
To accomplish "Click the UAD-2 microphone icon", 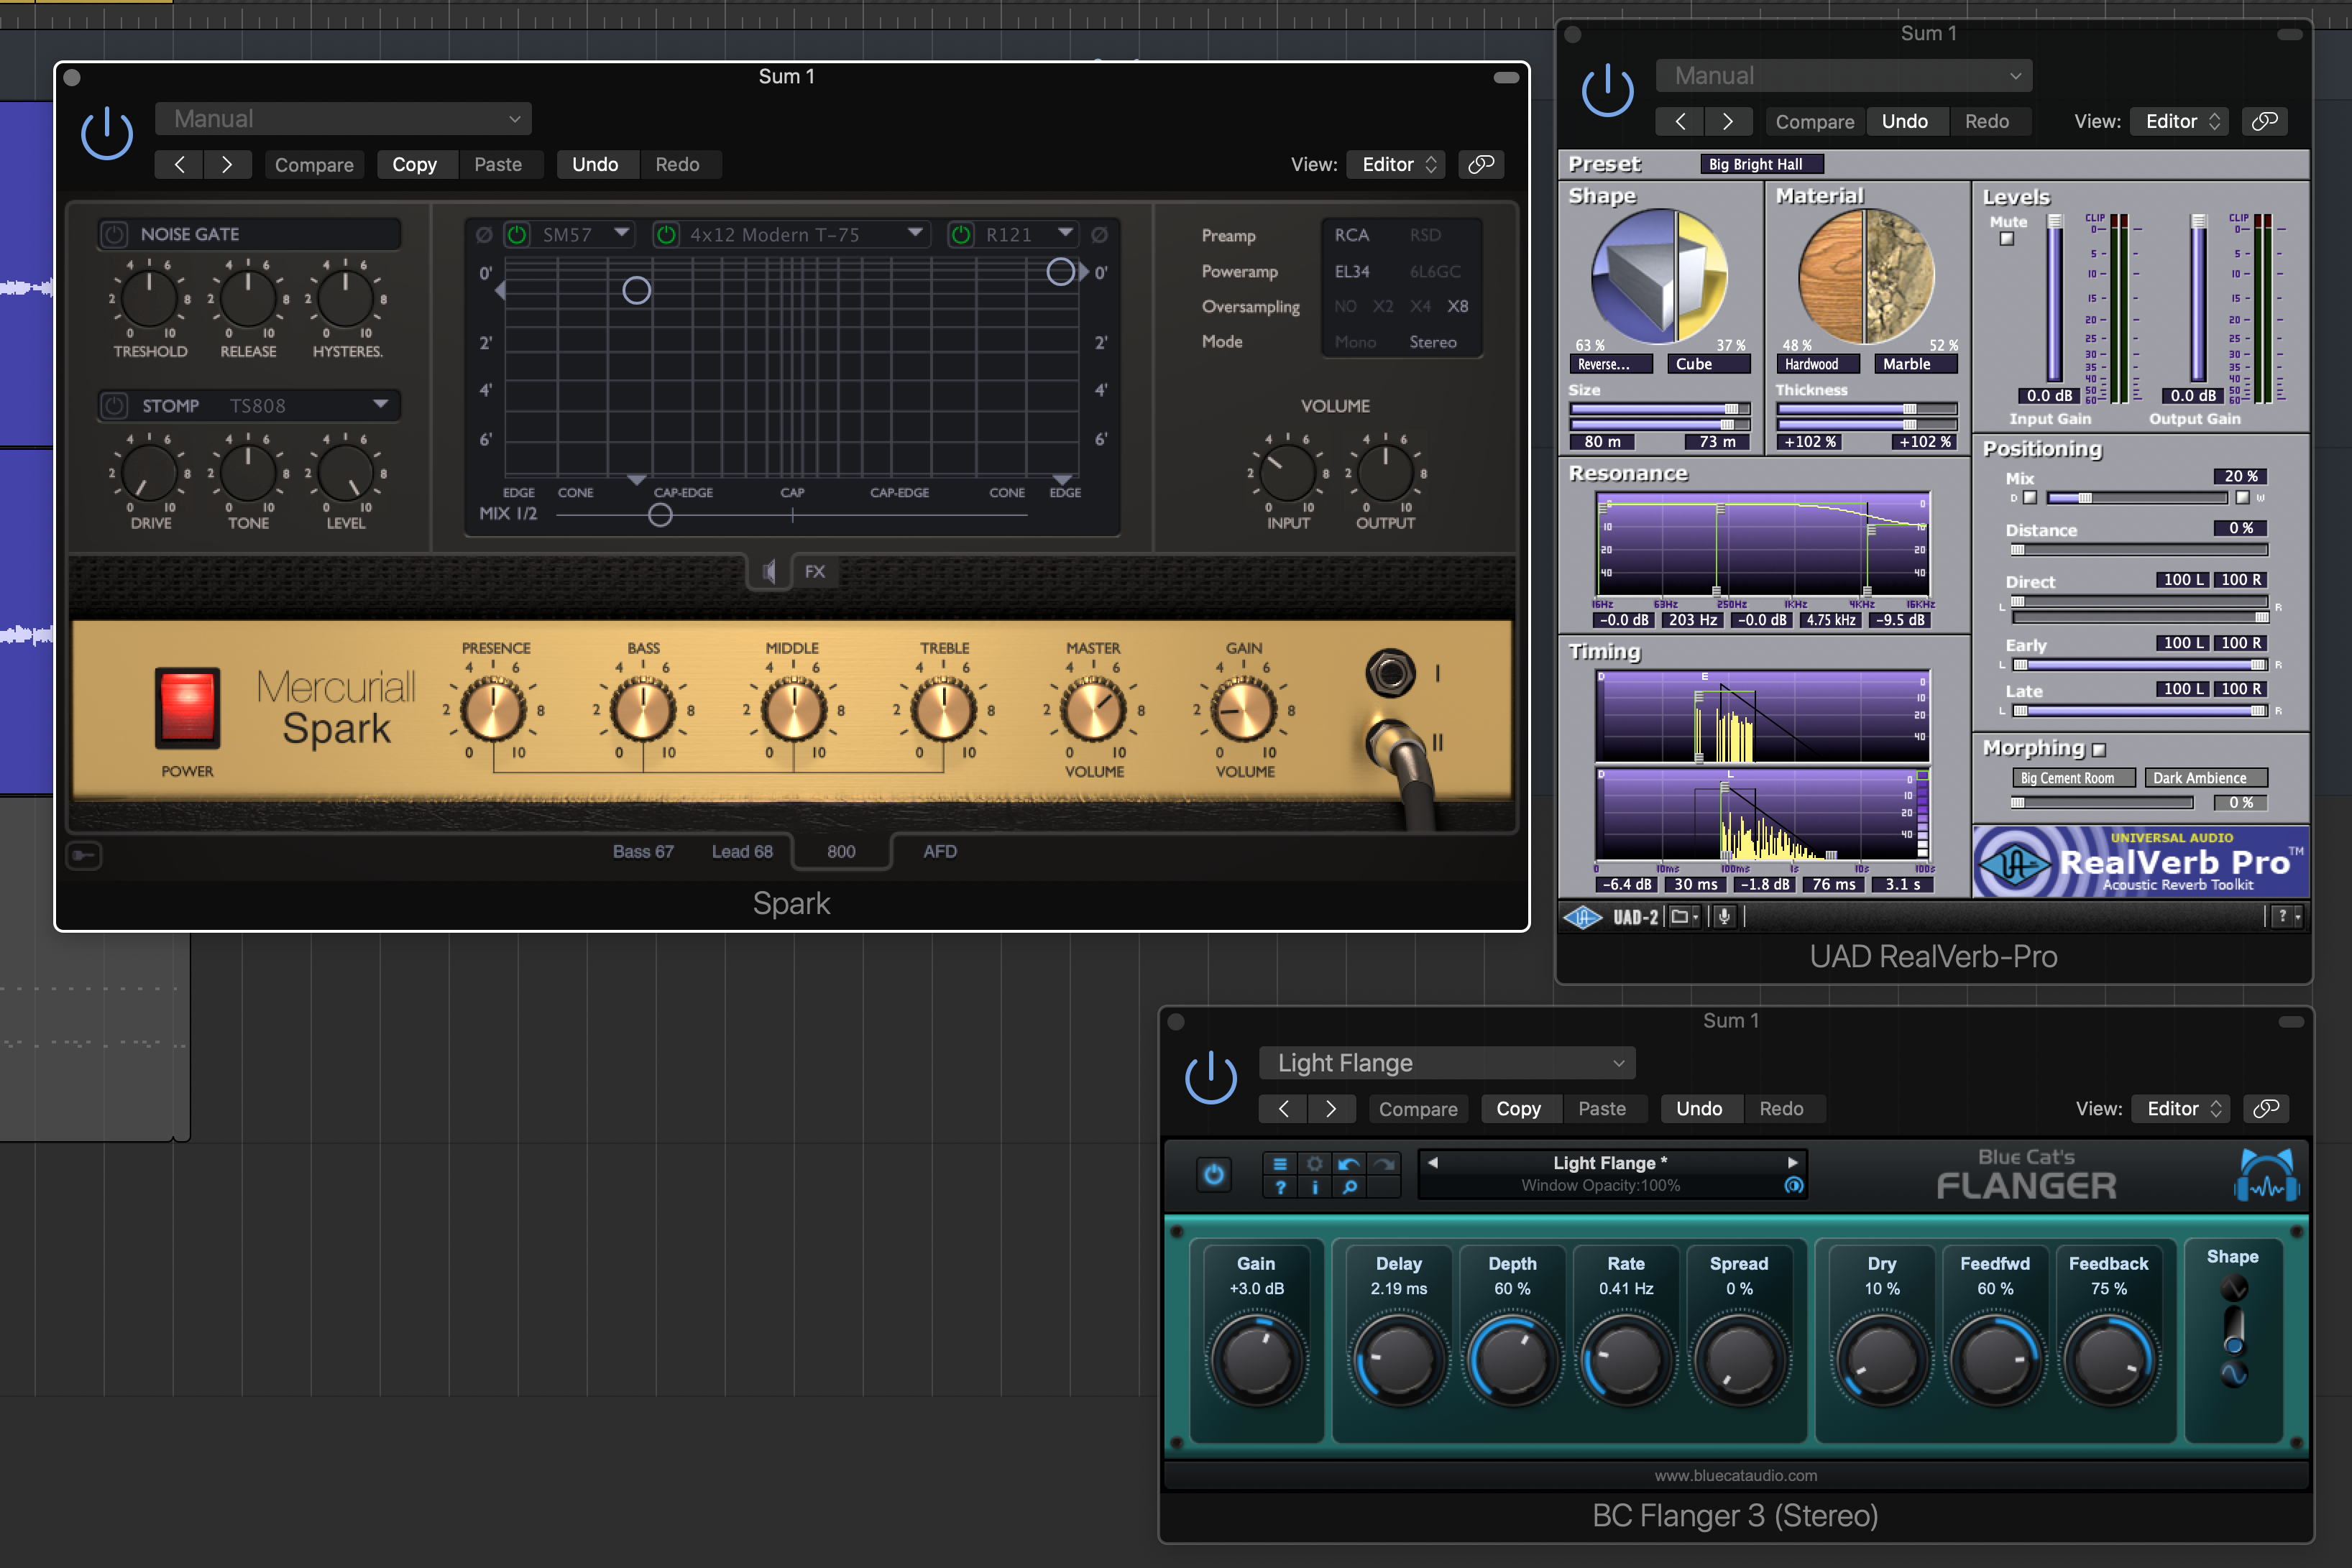I will tap(1723, 916).
